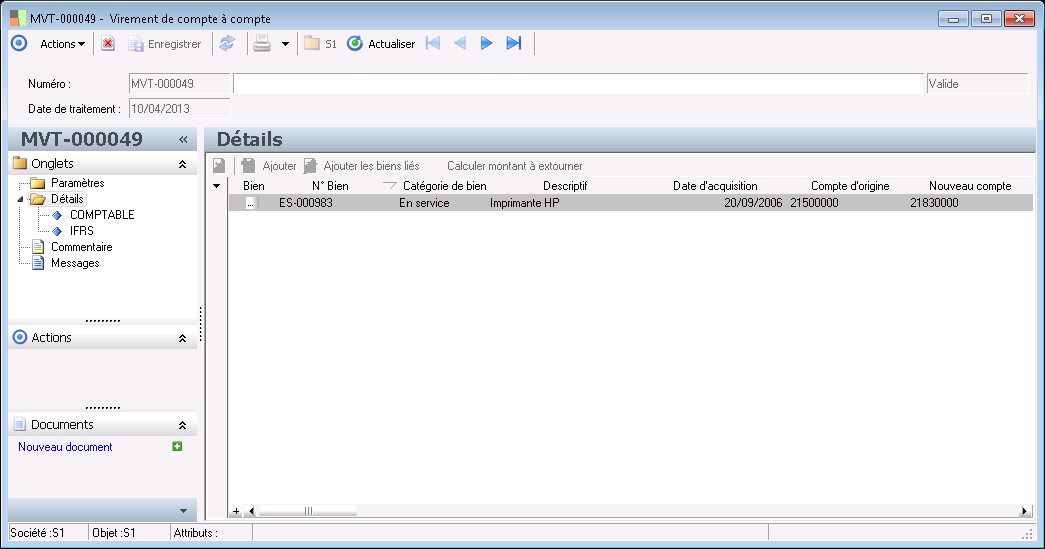Click the 20/09/2006 date cell
This screenshot has height=549, width=1045.
753,203
